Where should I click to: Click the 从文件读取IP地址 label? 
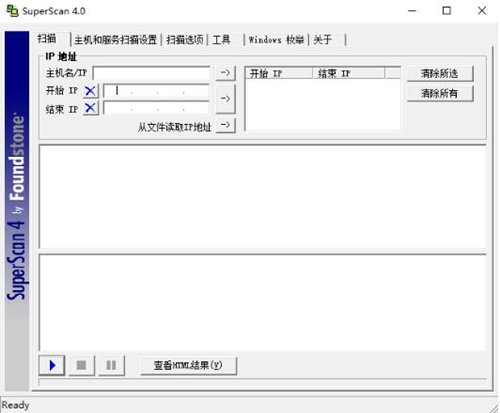pos(175,127)
